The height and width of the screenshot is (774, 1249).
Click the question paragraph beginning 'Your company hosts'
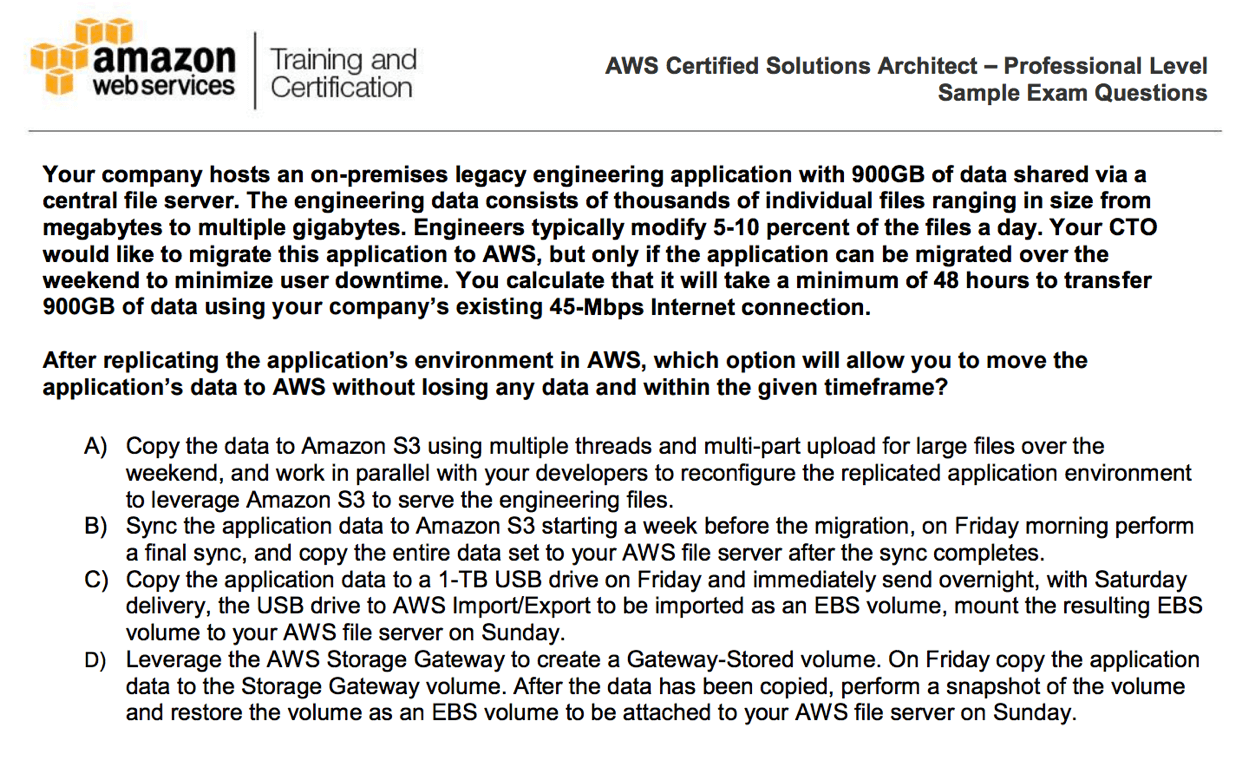click(x=600, y=240)
